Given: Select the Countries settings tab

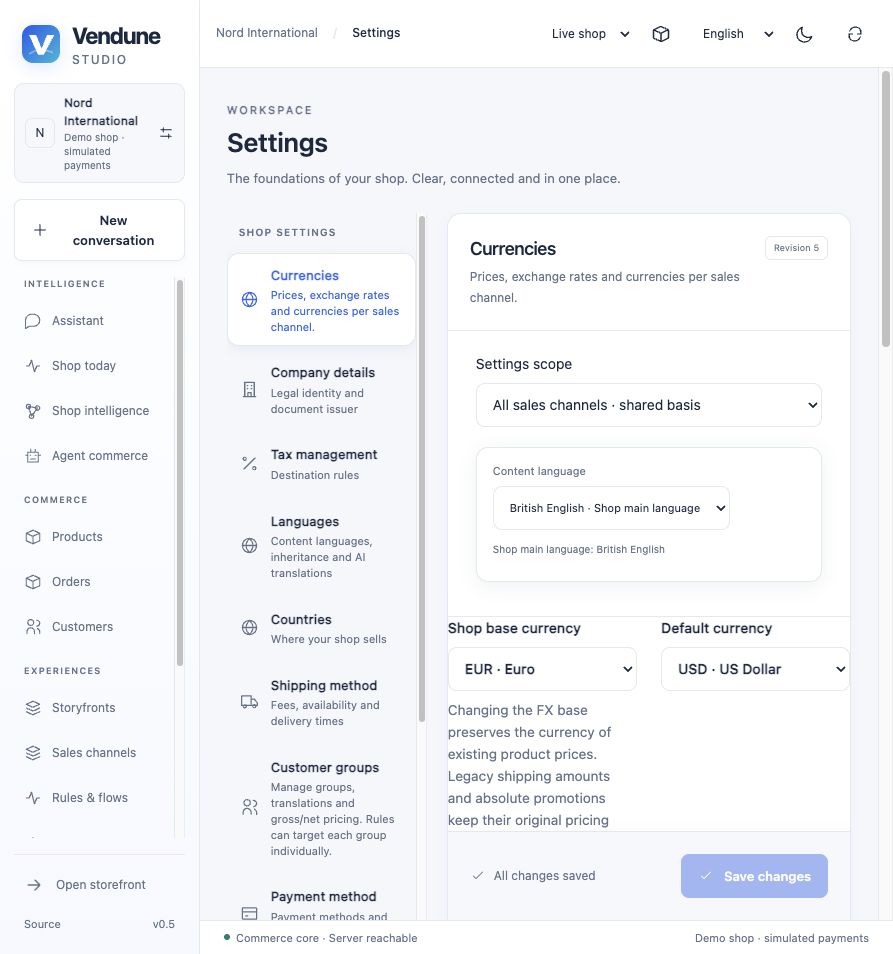Looking at the screenshot, I should pyautogui.click(x=321, y=628).
